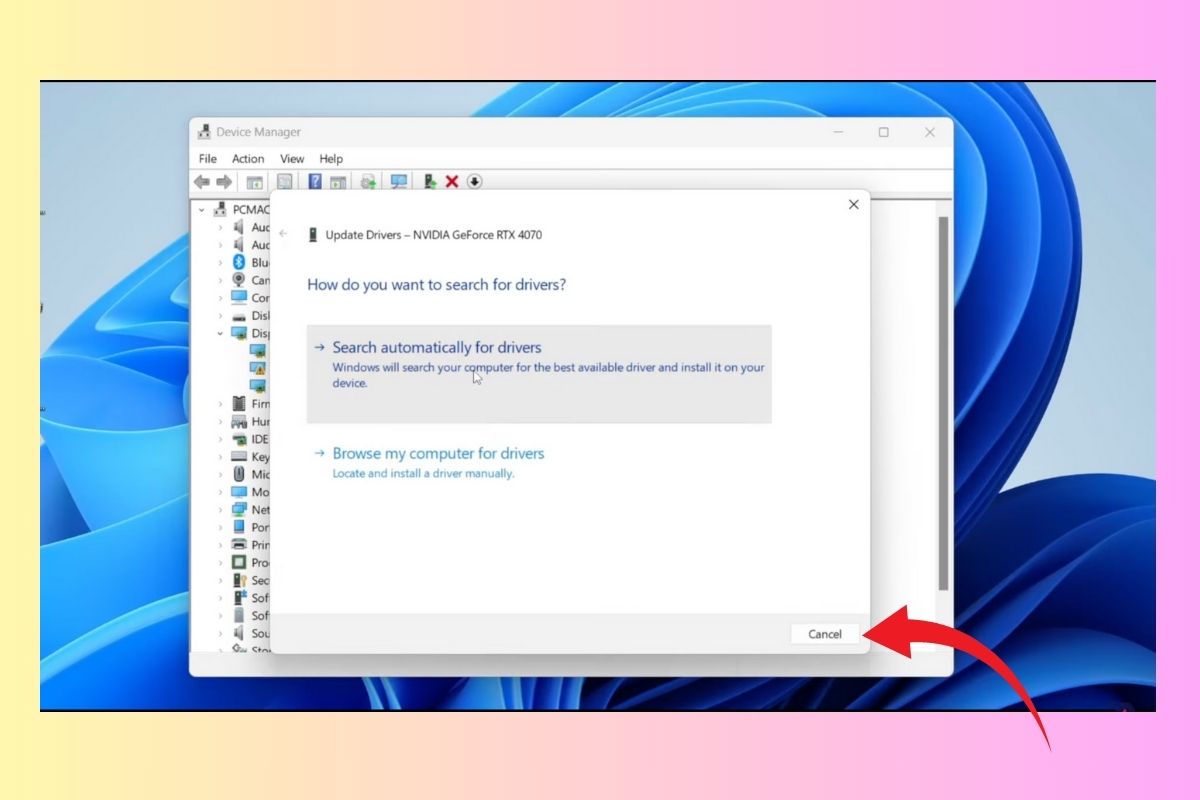Open the Help menu
Image resolution: width=1200 pixels, height=800 pixels.
click(x=331, y=159)
